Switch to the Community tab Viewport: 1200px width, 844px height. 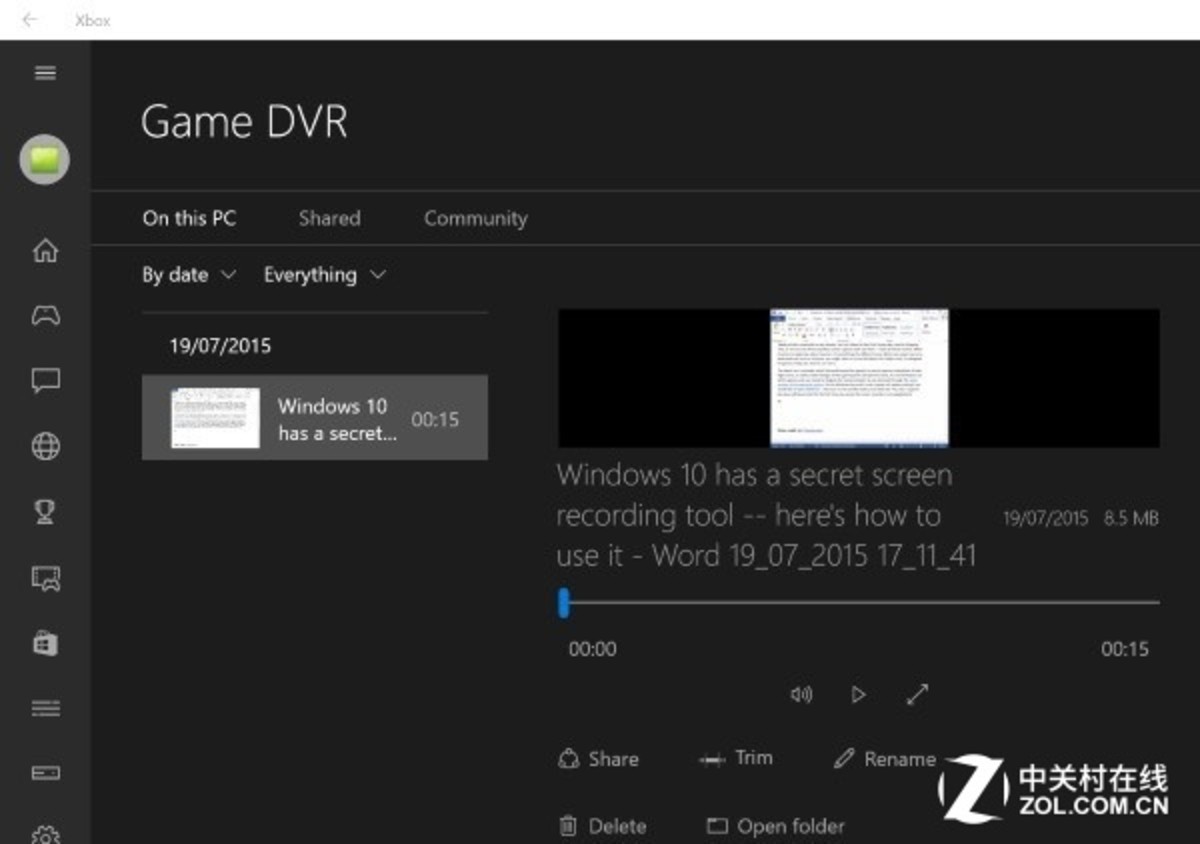[475, 218]
